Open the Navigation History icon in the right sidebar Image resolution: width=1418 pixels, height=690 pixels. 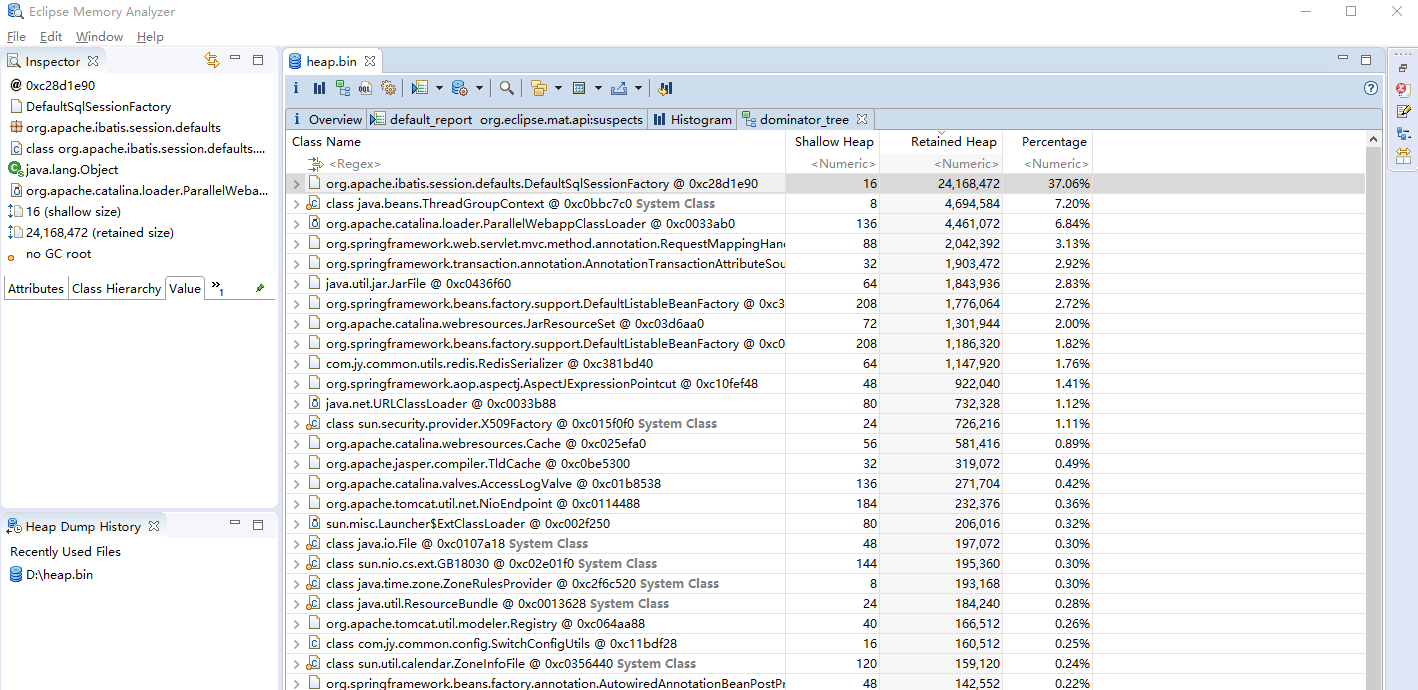coord(1403,133)
